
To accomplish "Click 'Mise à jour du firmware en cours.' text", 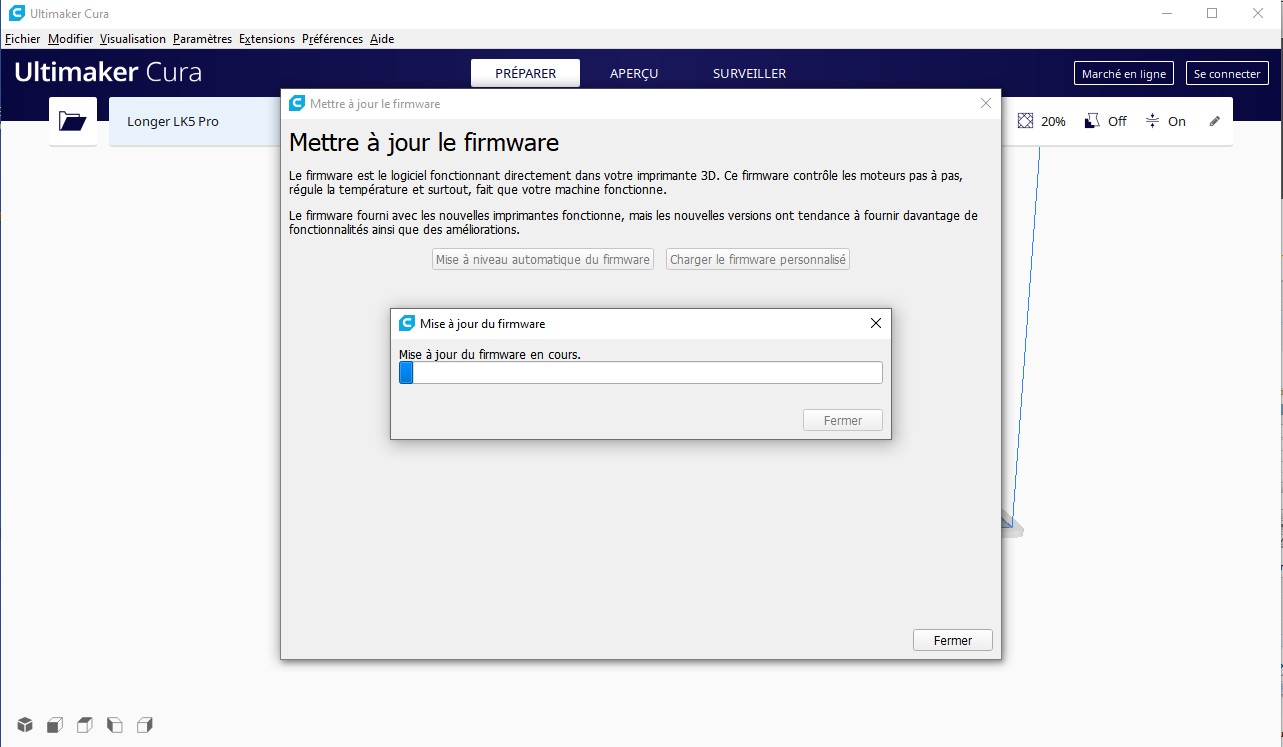I will tap(490, 354).
